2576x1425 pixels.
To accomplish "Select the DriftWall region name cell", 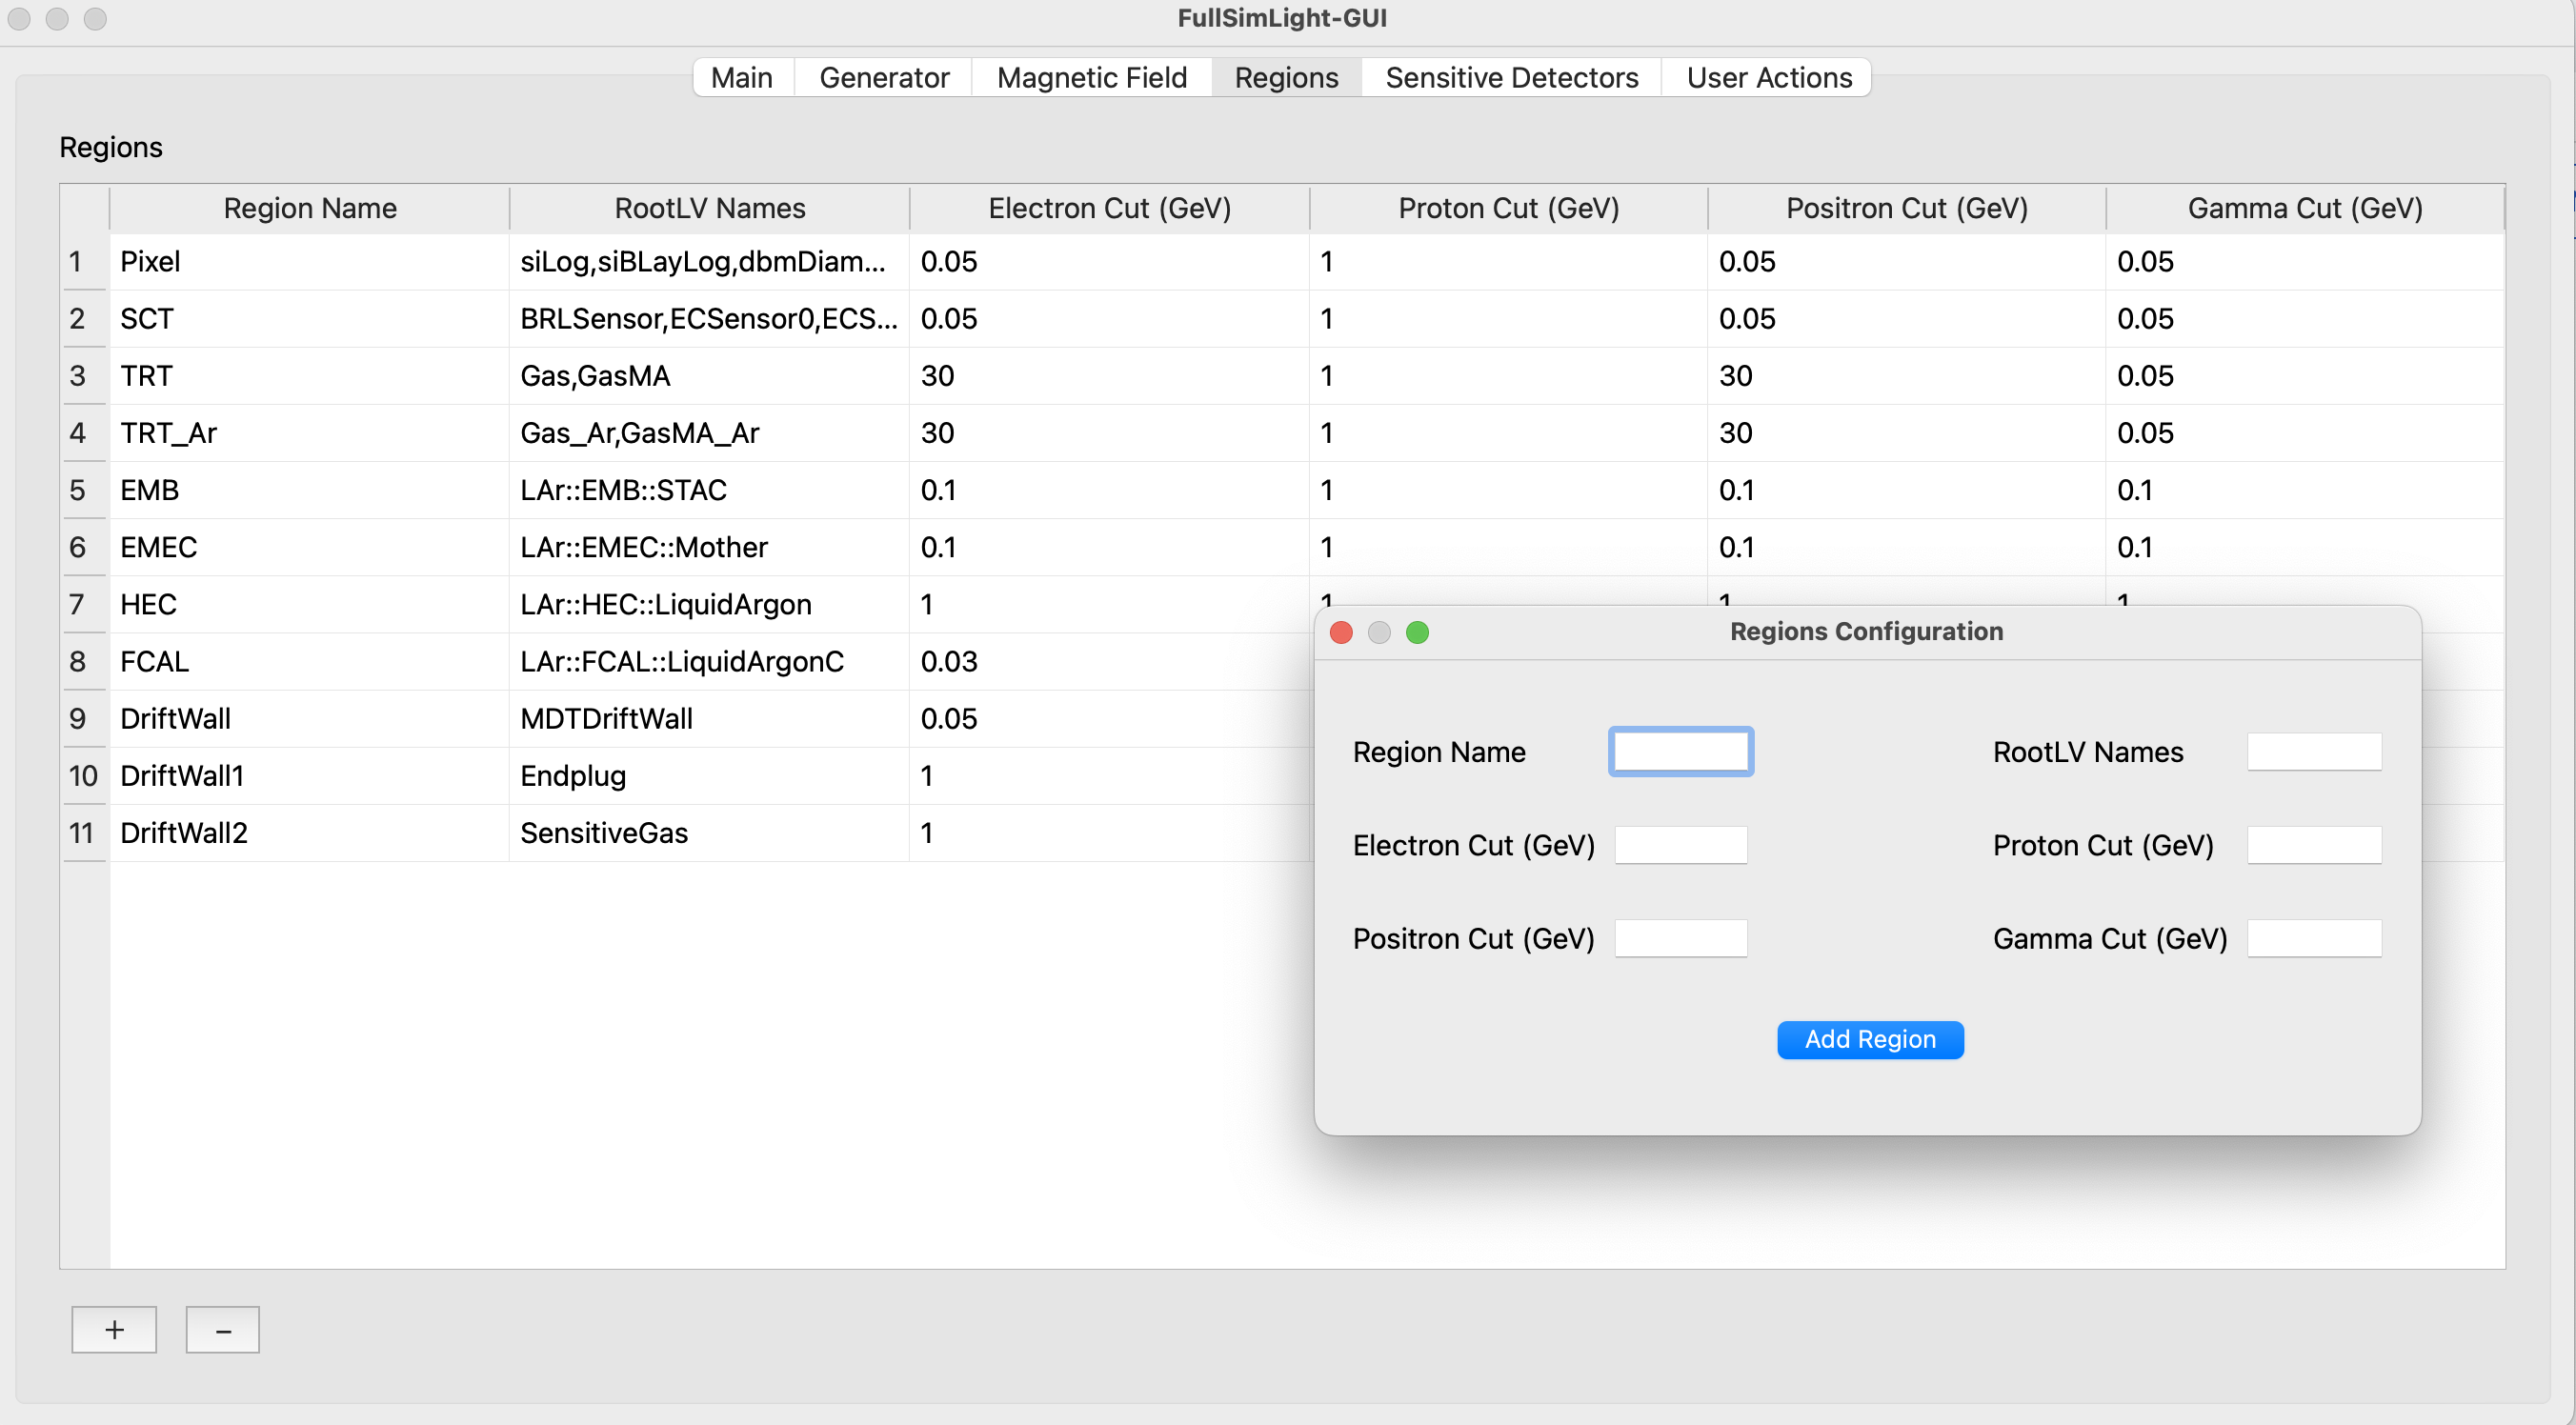I will click(x=310, y=718).
